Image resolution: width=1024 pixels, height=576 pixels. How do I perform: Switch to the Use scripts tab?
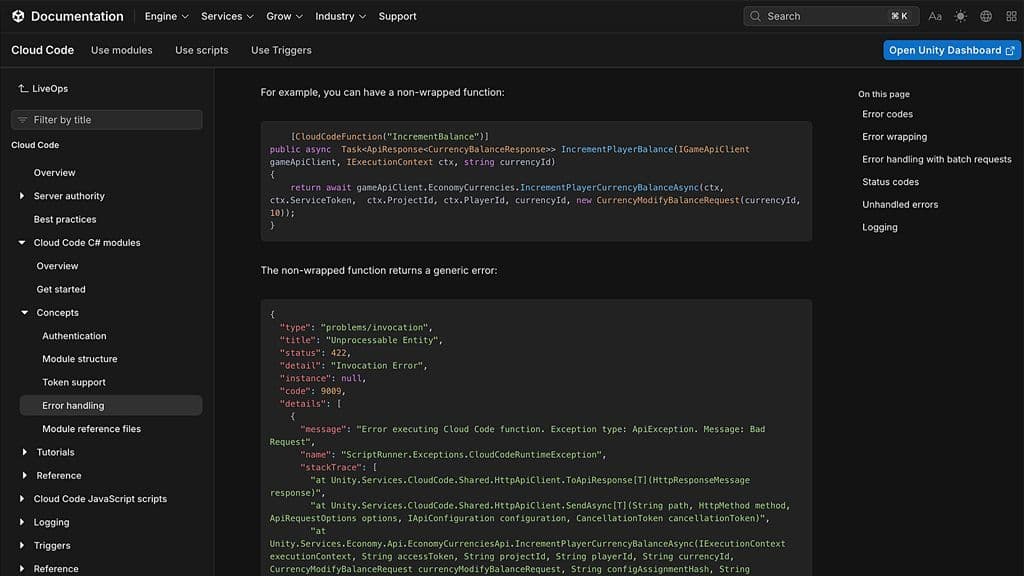coord(201,49)
